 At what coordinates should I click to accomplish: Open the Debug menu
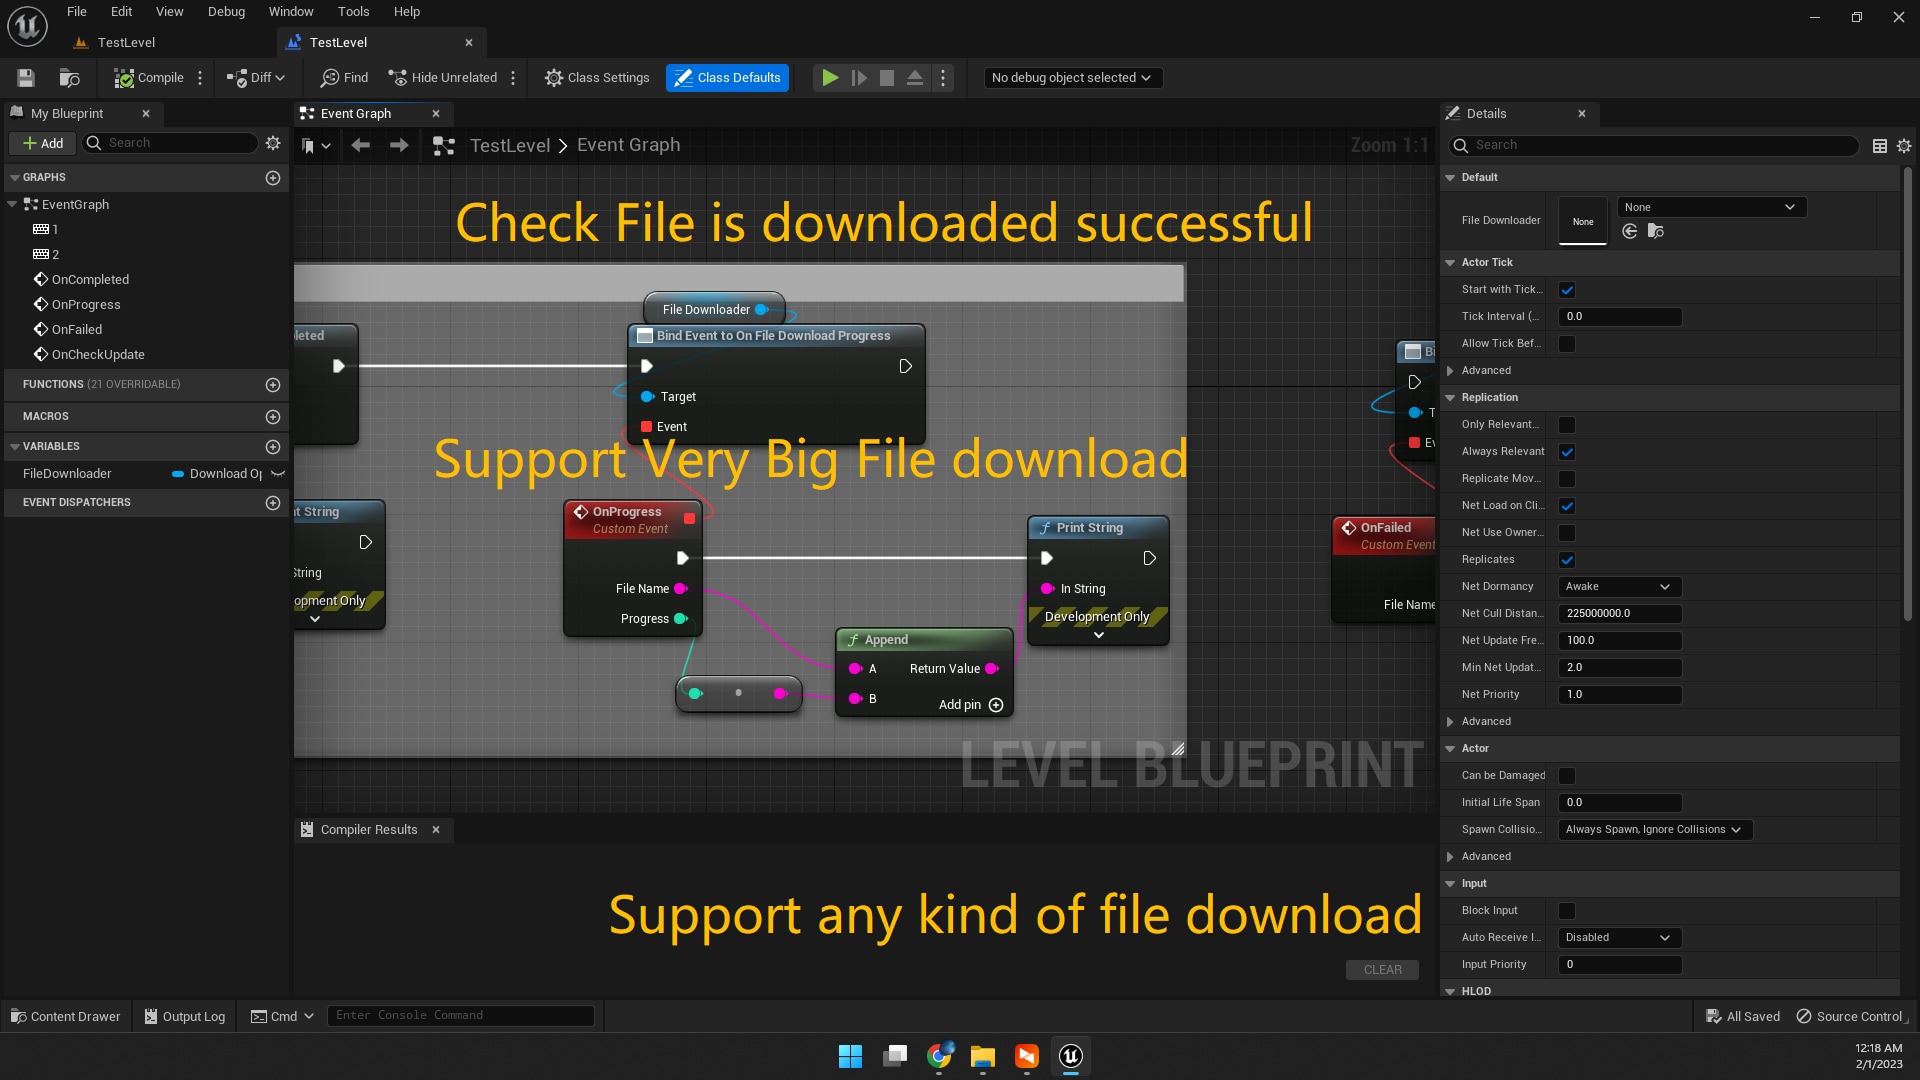[x=226, y=12]
